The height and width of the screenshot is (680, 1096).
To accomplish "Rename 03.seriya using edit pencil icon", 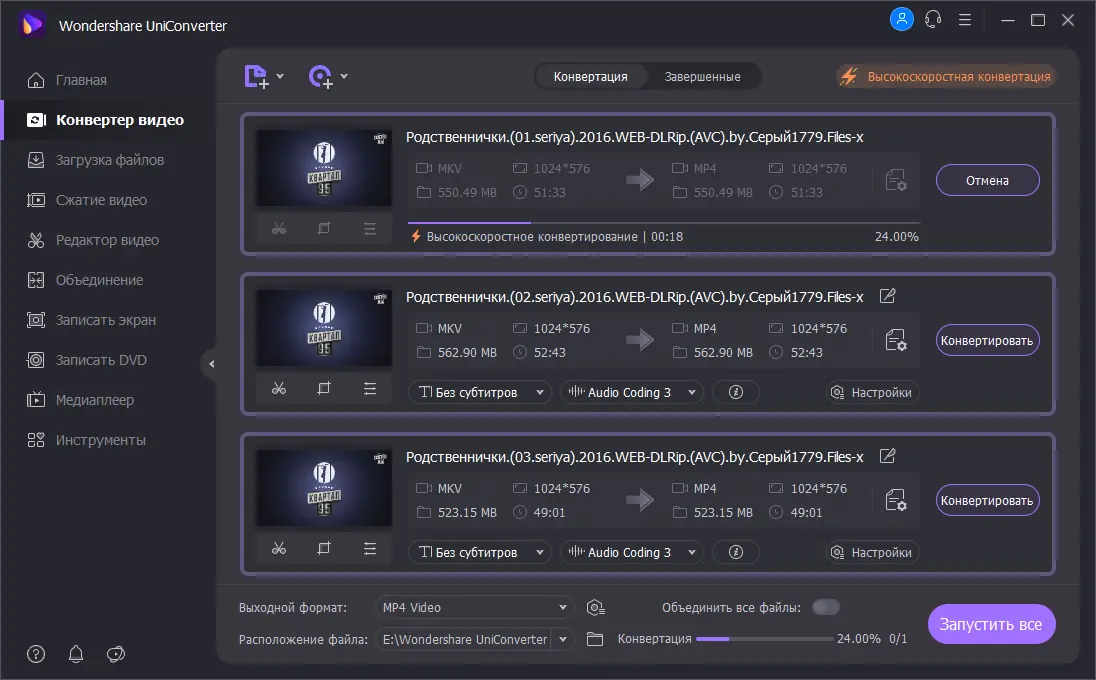I will (887, 456).
